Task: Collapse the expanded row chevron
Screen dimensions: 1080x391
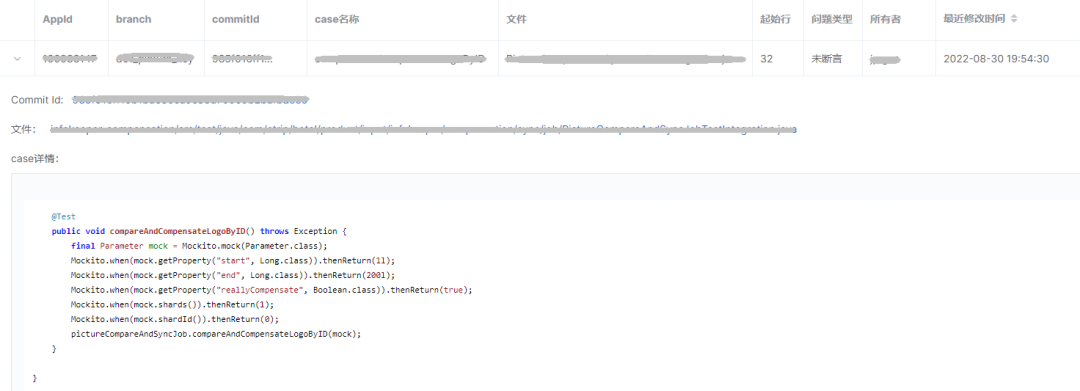Action: pyautogui.click(x=17, y=59)
